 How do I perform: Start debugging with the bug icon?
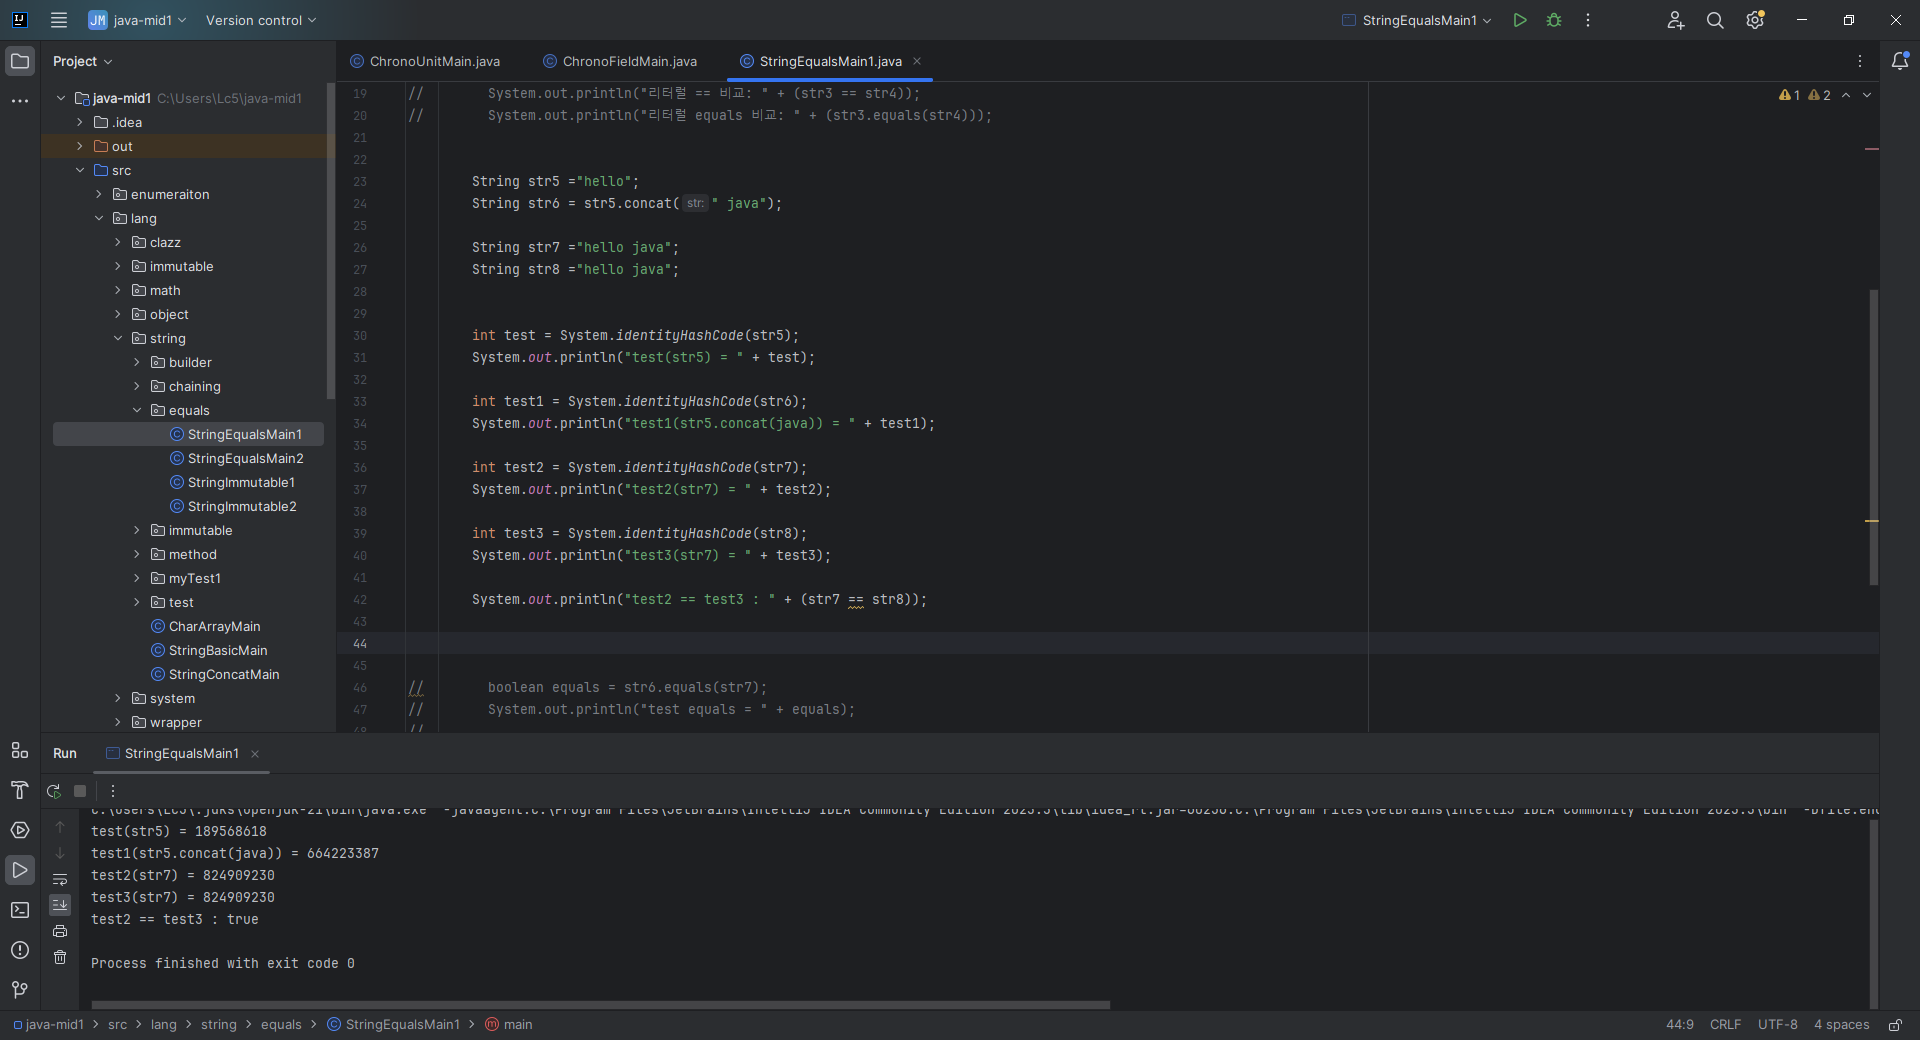point(1554,20)
